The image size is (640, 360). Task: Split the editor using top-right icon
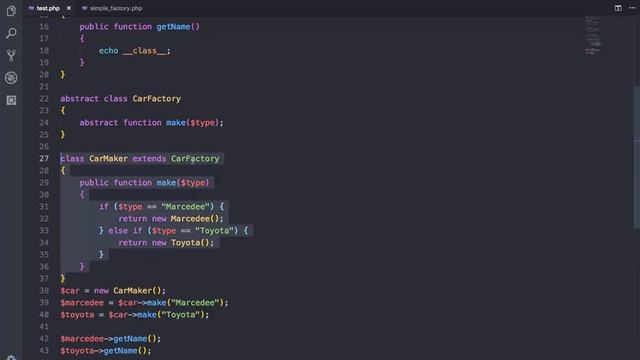(618, 8)
